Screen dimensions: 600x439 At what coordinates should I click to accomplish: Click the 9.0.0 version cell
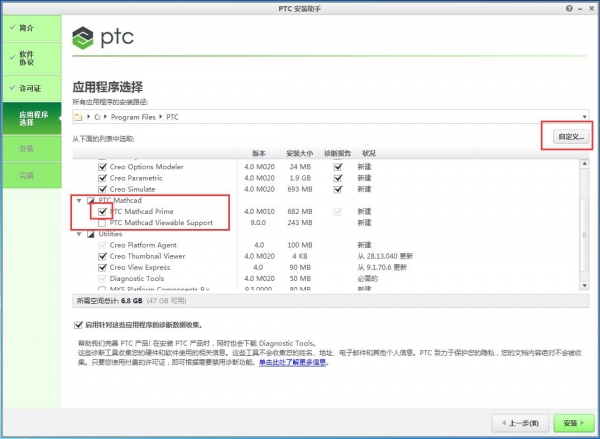258,223
